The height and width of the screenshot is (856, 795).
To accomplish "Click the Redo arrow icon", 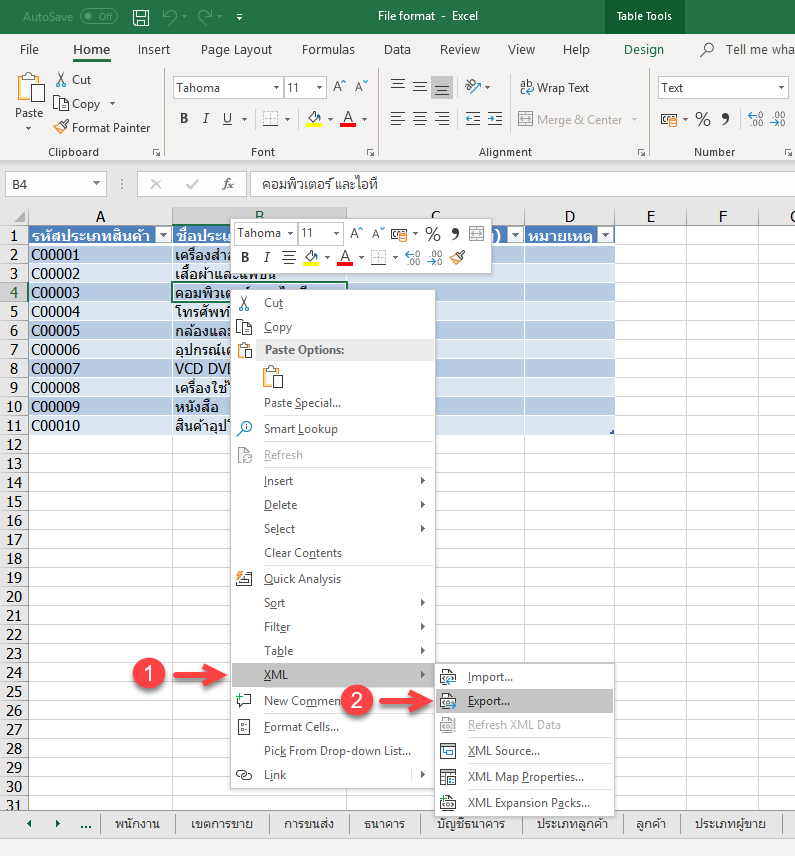I will pyautogui.click(x=205, y=17).
